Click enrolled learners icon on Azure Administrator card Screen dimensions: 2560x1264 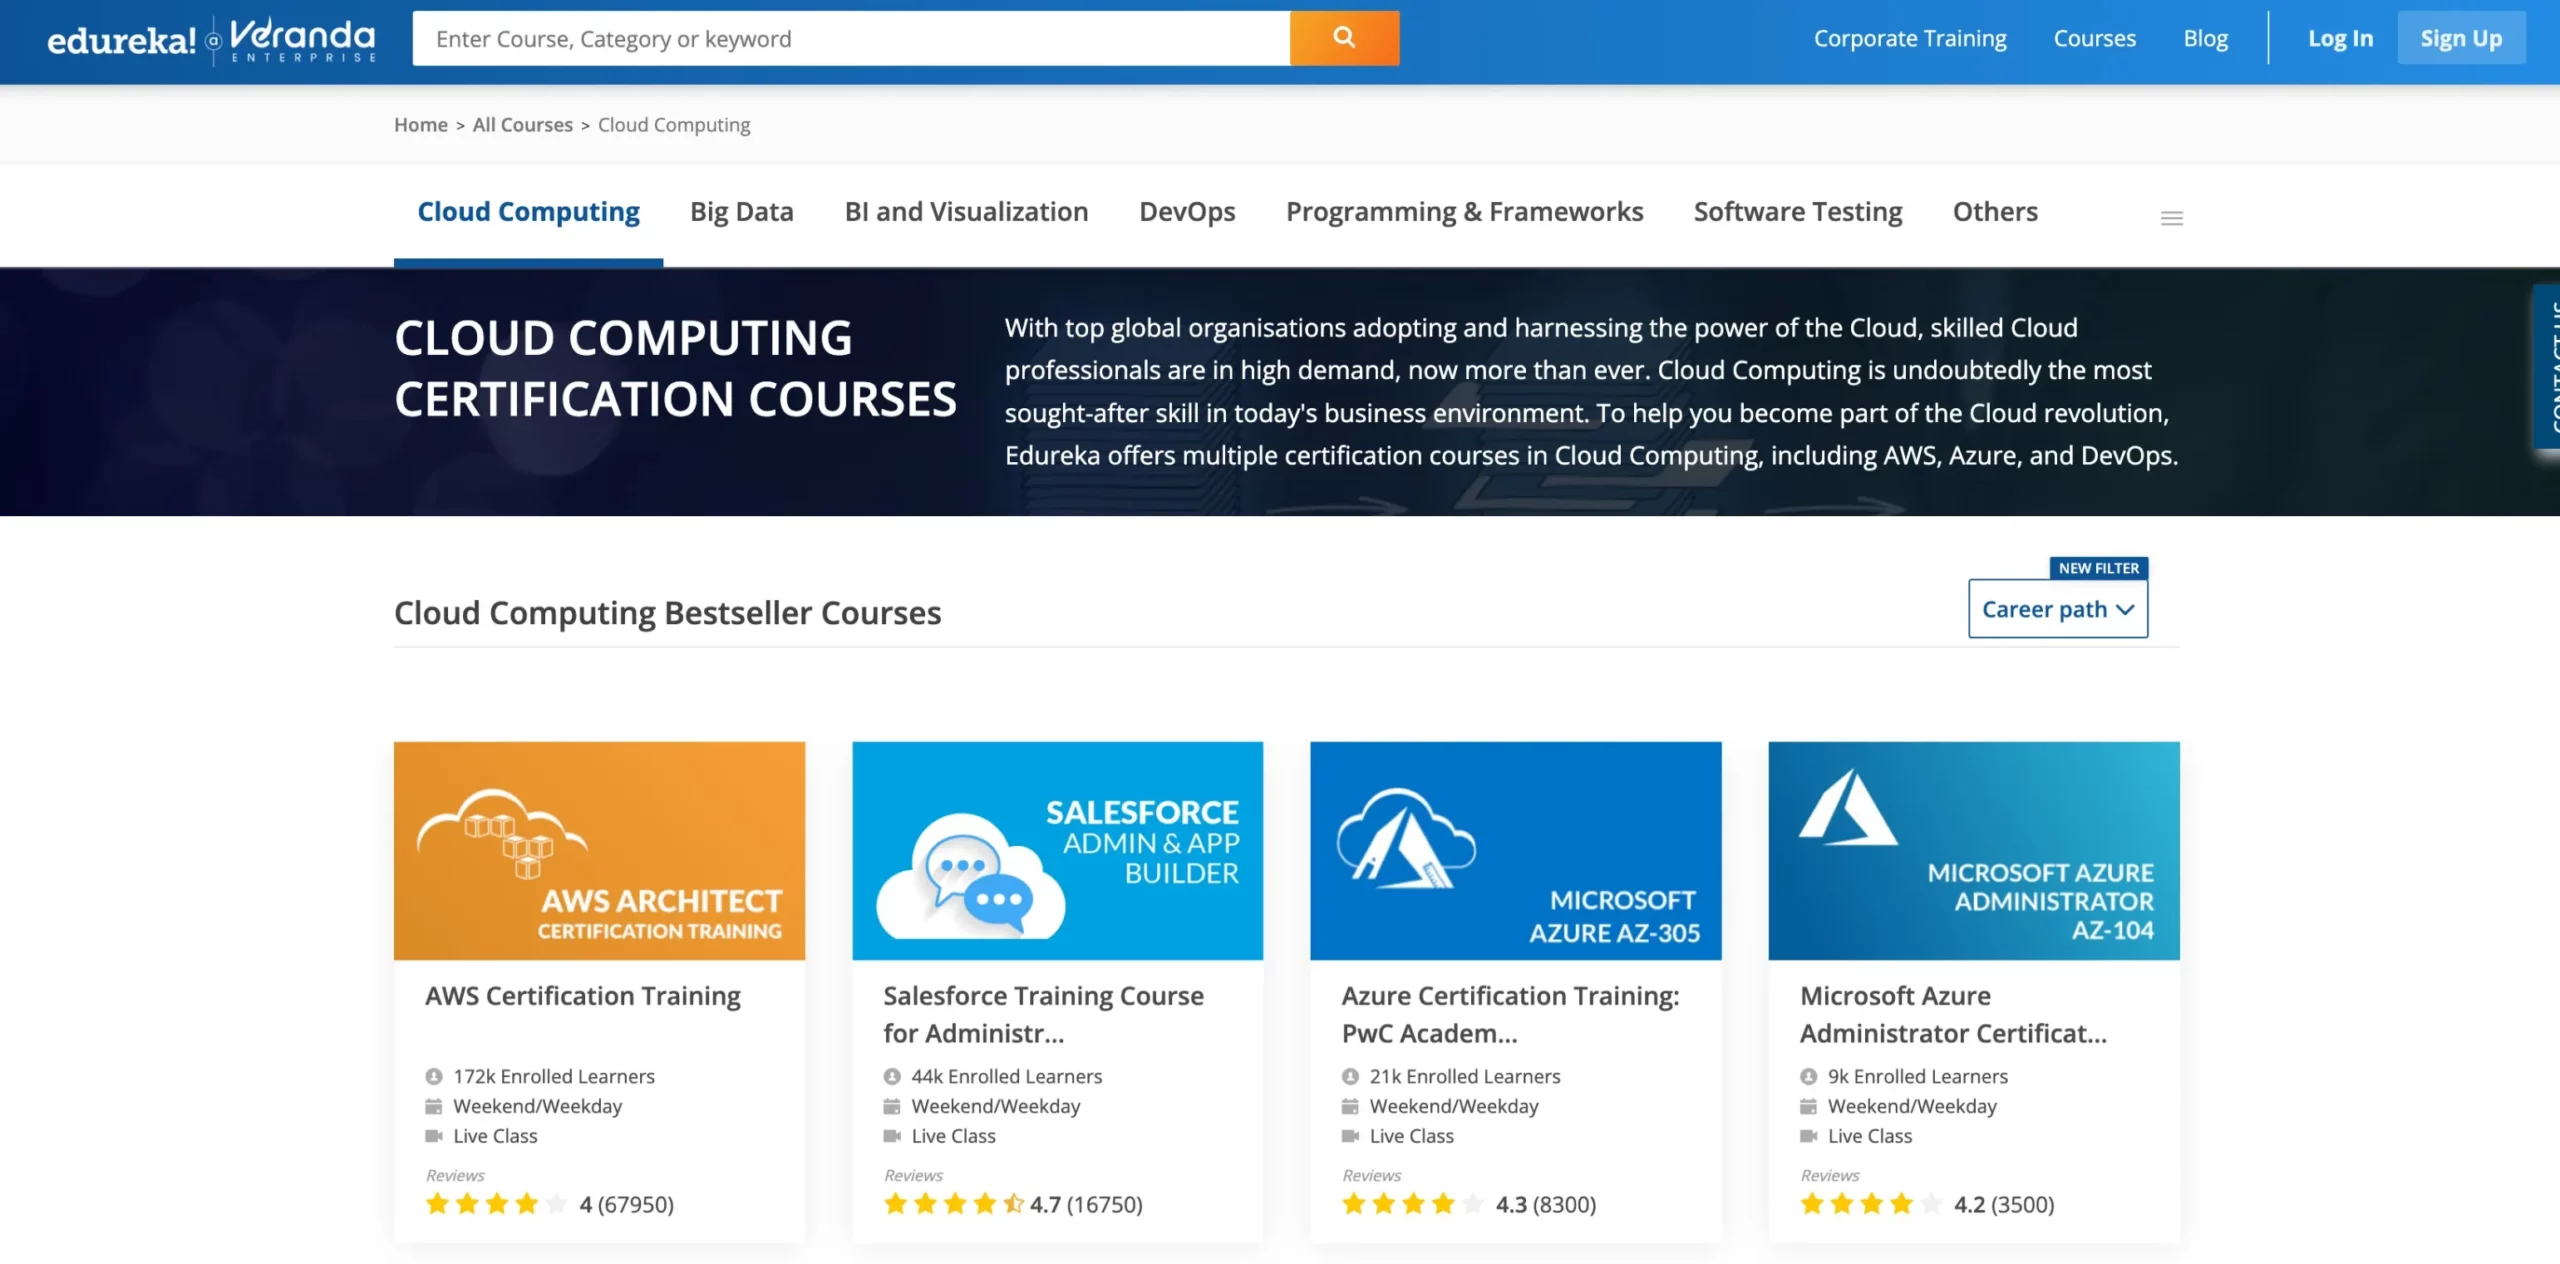click(1808, 1076)
